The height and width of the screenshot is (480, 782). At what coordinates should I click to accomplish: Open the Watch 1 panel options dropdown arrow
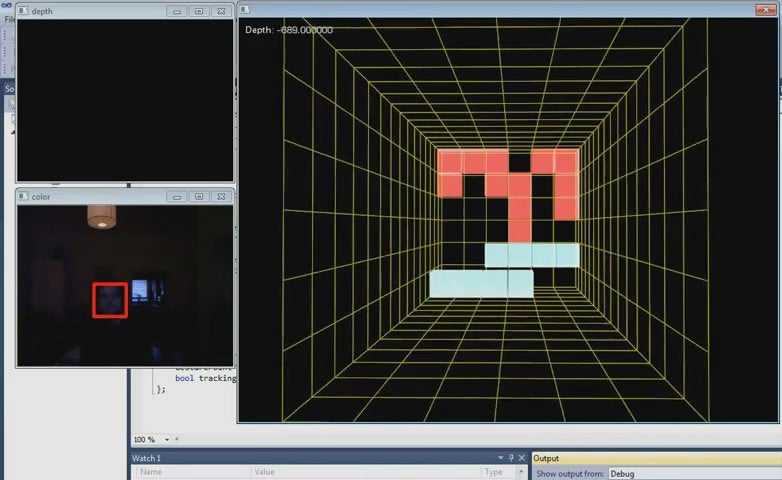pos(500,458)
